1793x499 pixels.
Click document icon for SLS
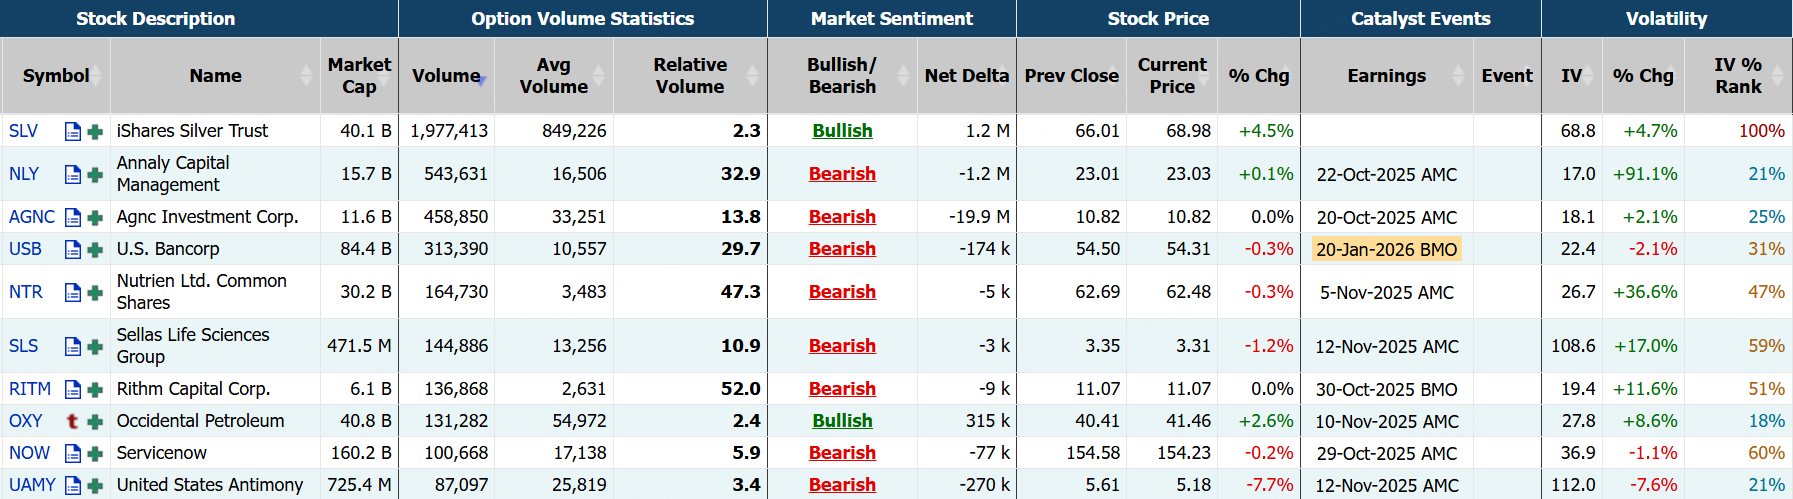[72, 346]
